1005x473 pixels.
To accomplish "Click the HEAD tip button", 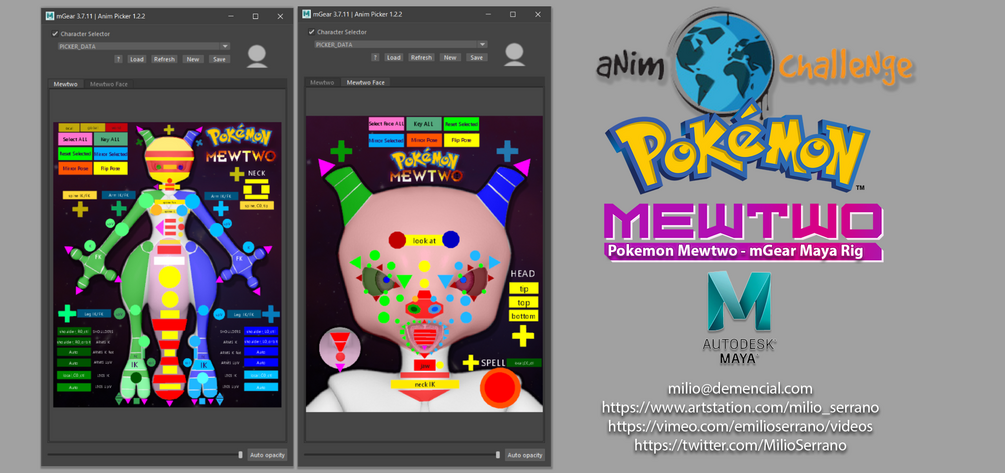I will pos(524,289).
